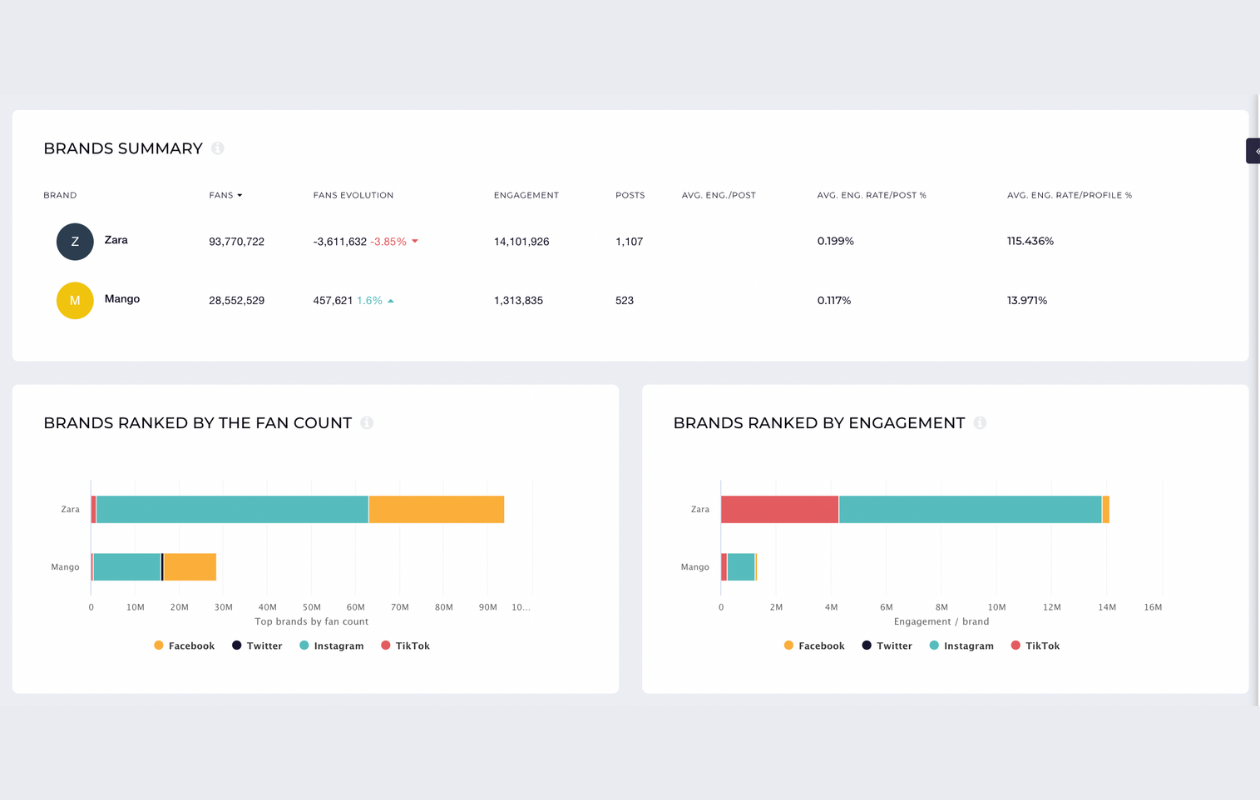Open the Zara brand name in the summary table
The width and height of the screenshot is (1260, 800).
coord(116,240)
